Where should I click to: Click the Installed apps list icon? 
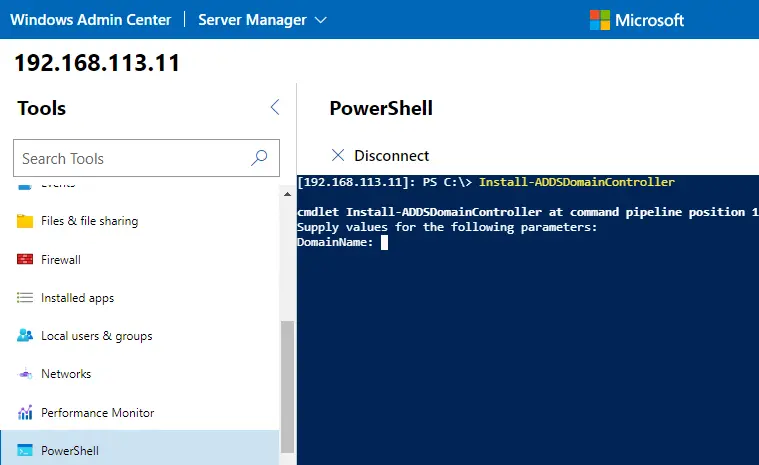[25, 297]
